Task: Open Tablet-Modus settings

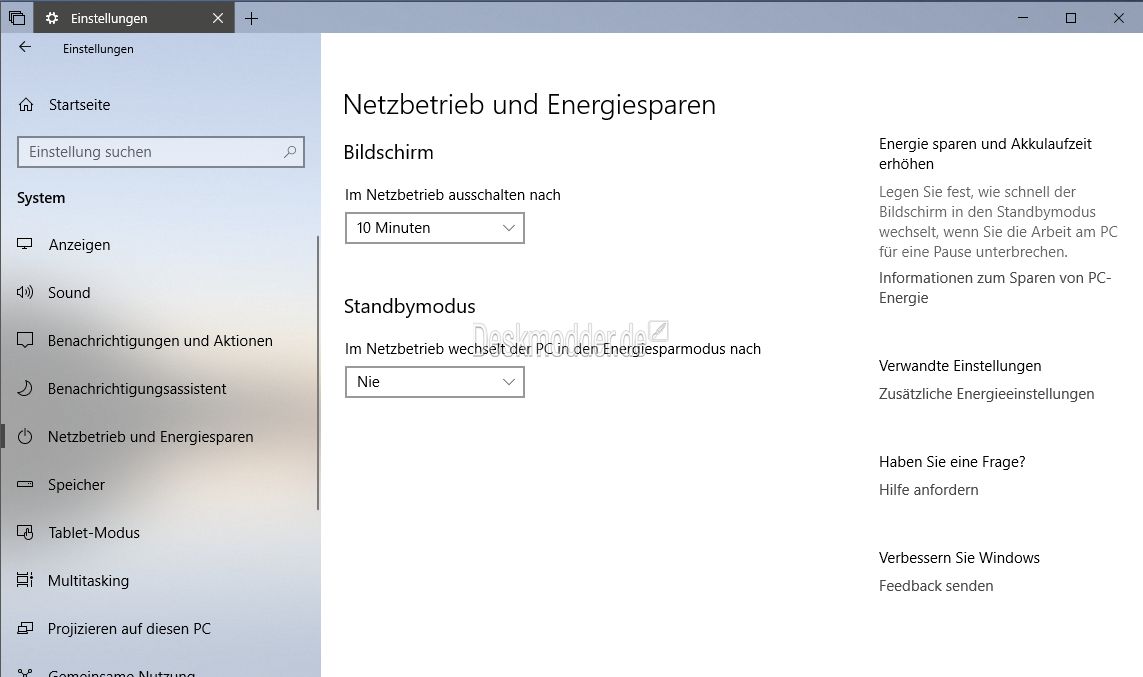Action: [94, 533]
